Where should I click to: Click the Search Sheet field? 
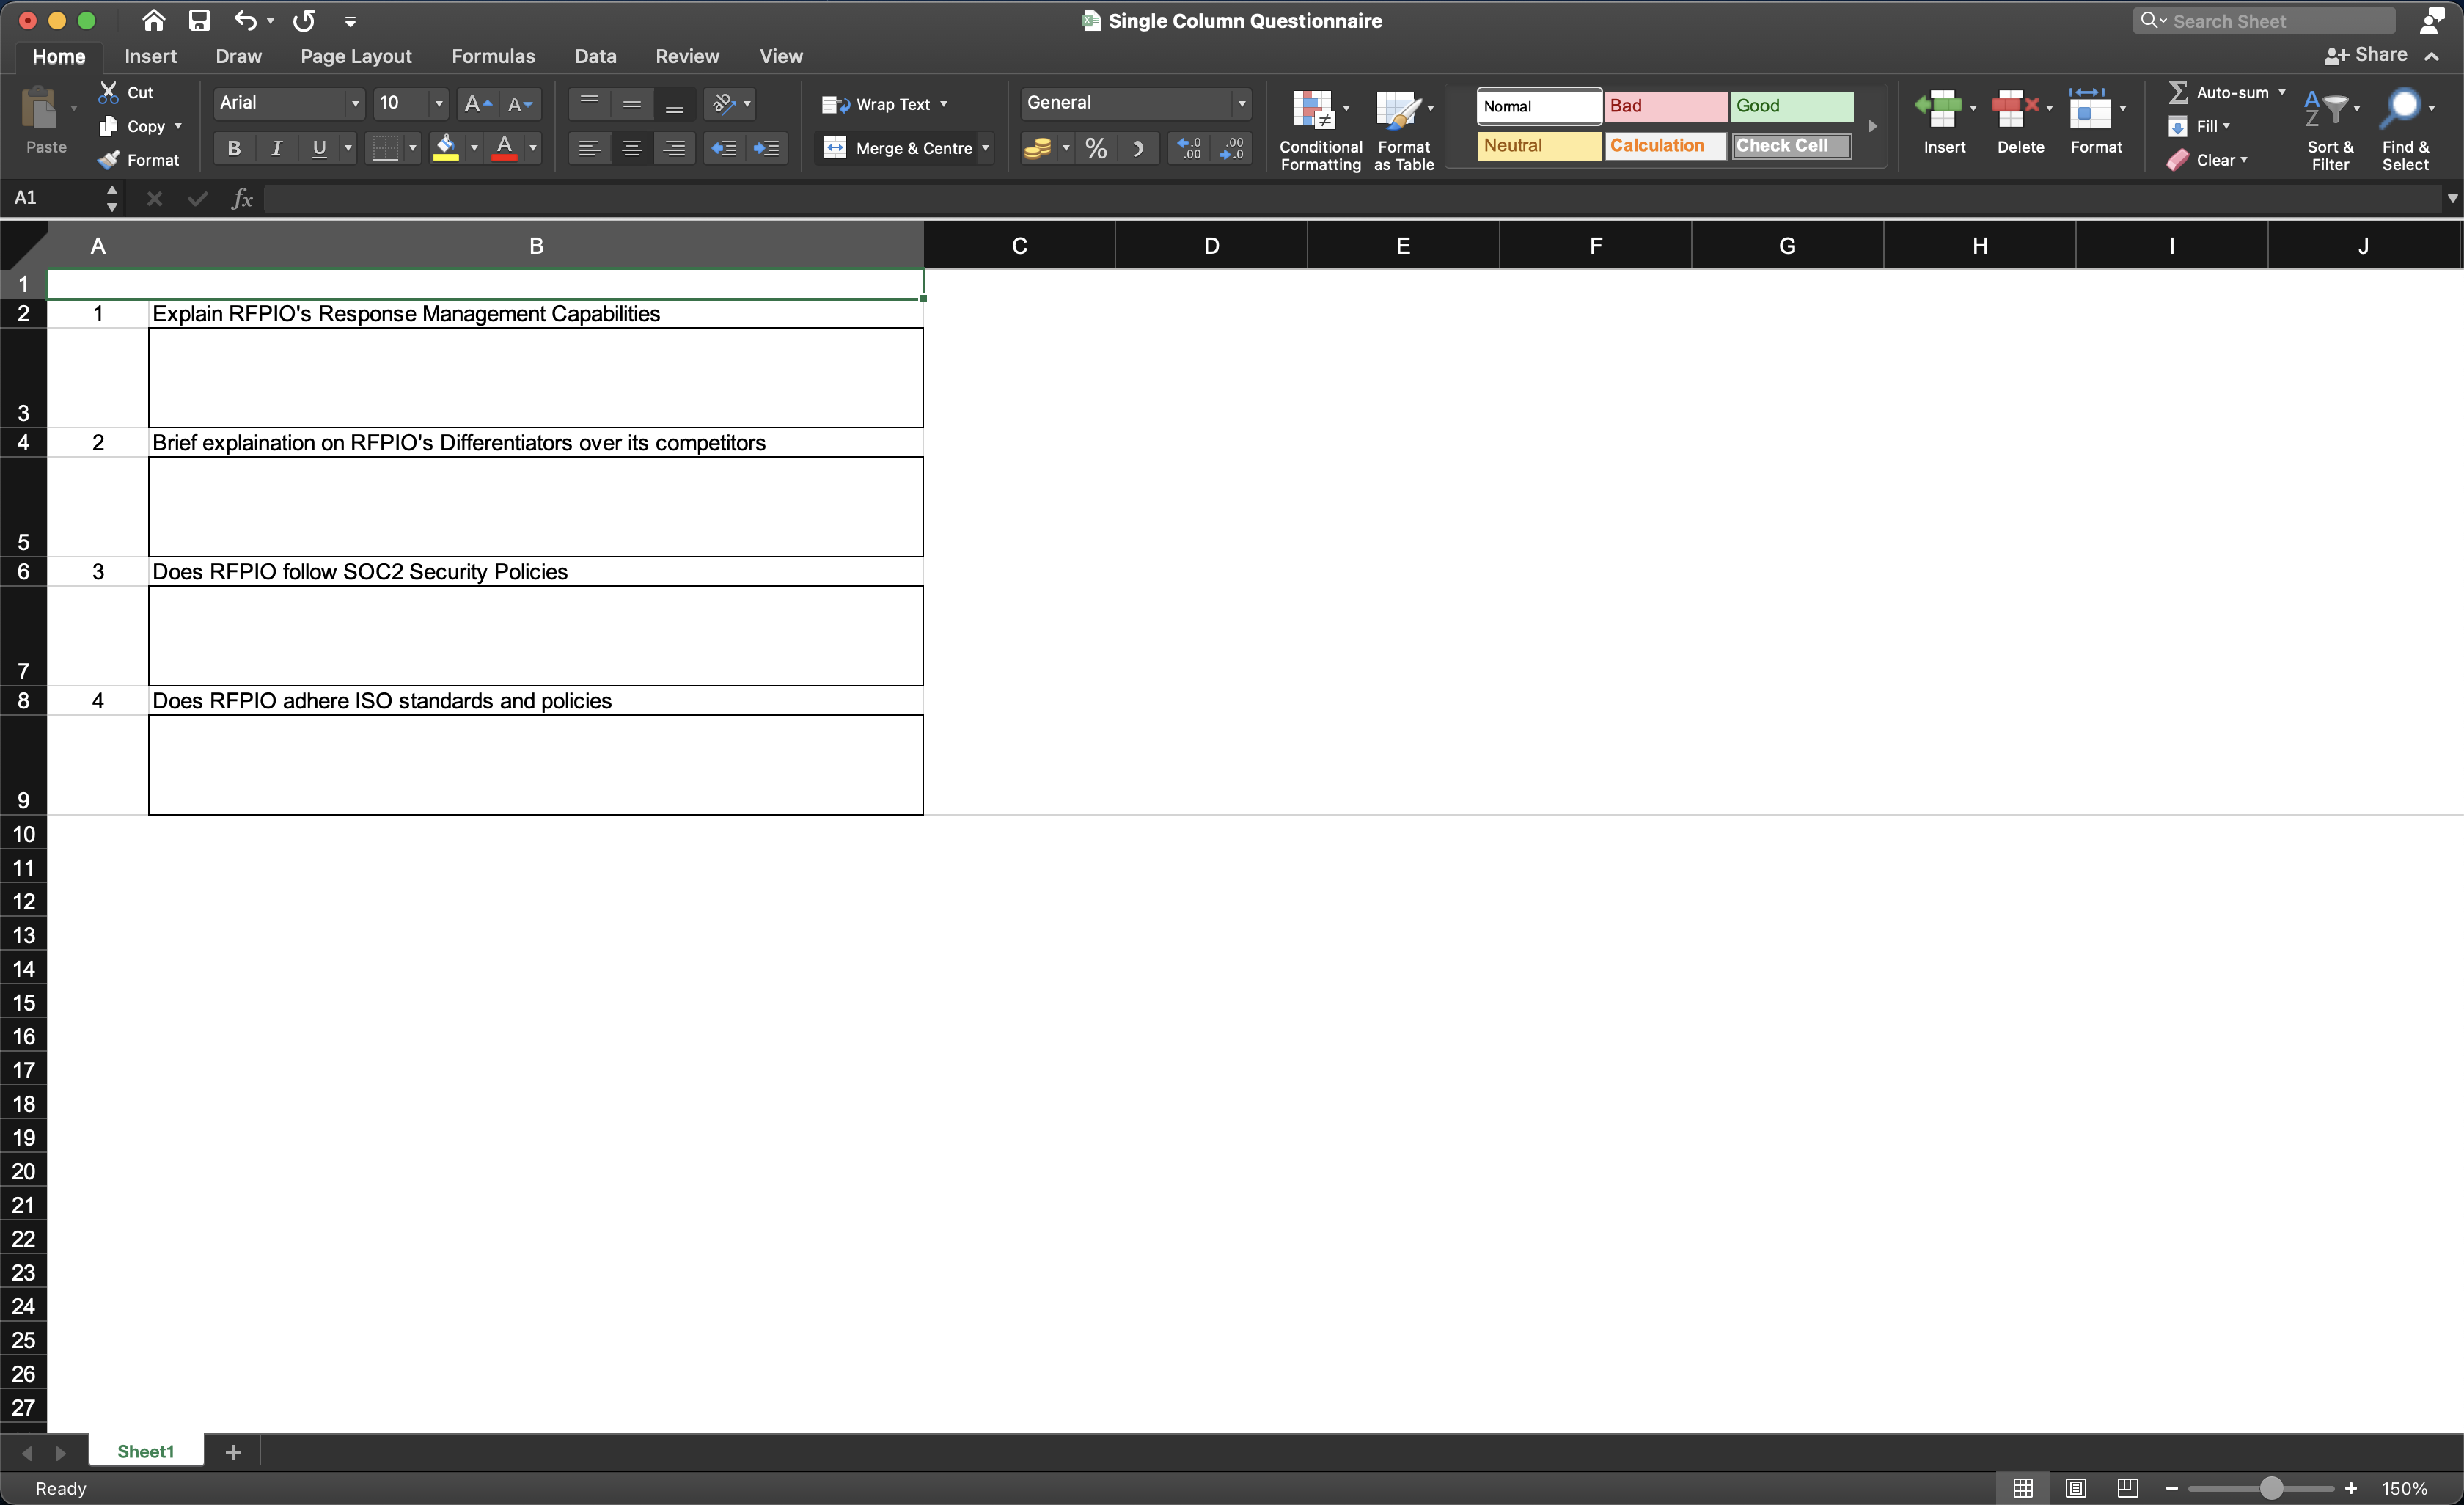2264,21
